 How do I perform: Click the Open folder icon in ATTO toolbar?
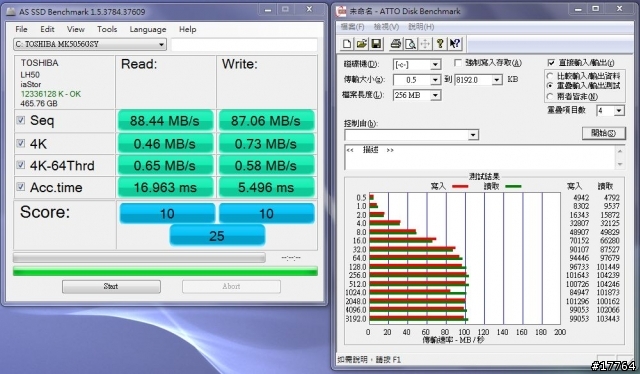(x=361, y=44)
